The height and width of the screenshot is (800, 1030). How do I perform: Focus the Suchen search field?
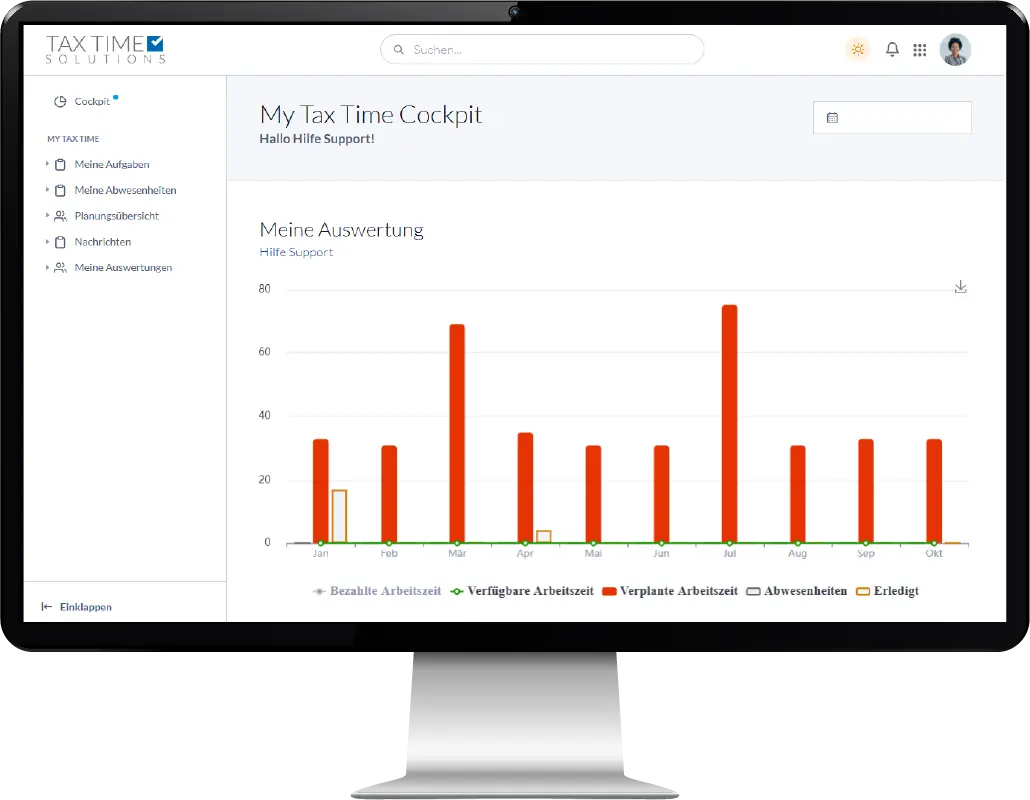click(542, 49)
